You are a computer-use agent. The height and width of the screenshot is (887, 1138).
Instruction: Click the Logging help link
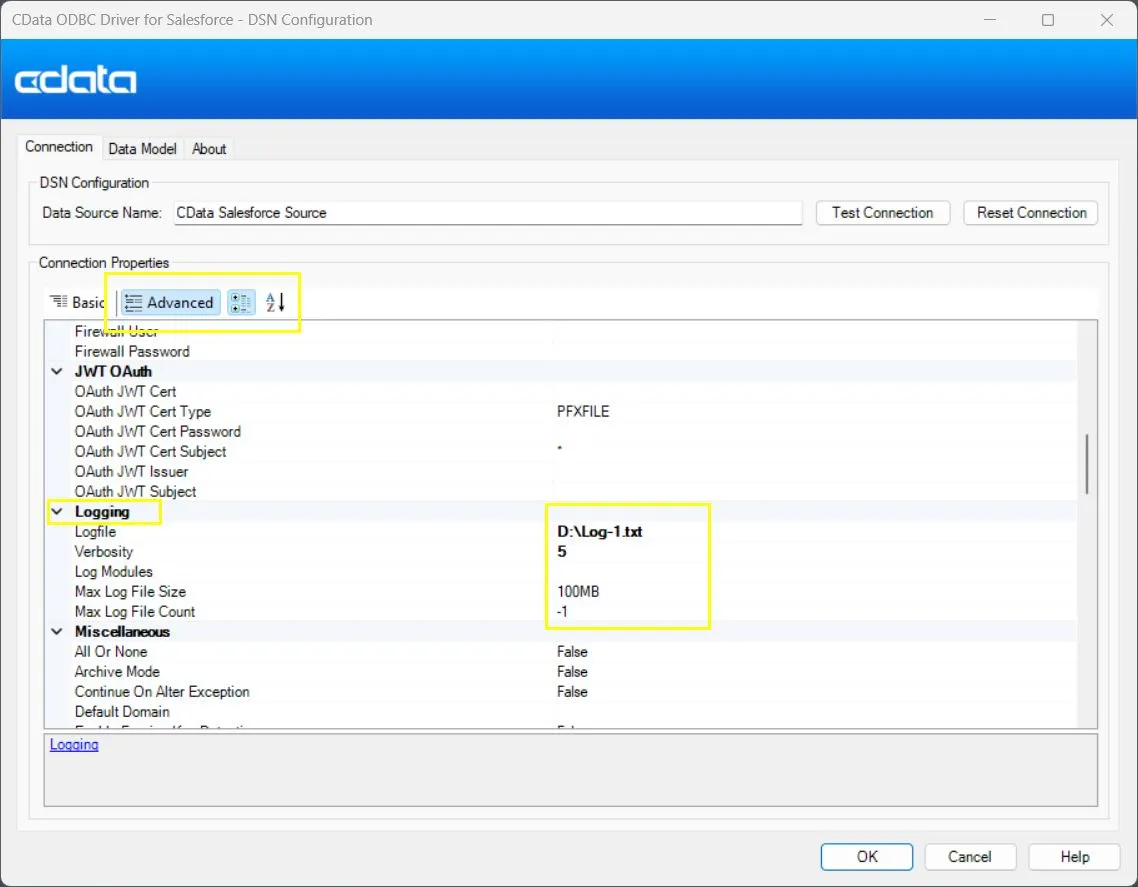pos(74,745)
